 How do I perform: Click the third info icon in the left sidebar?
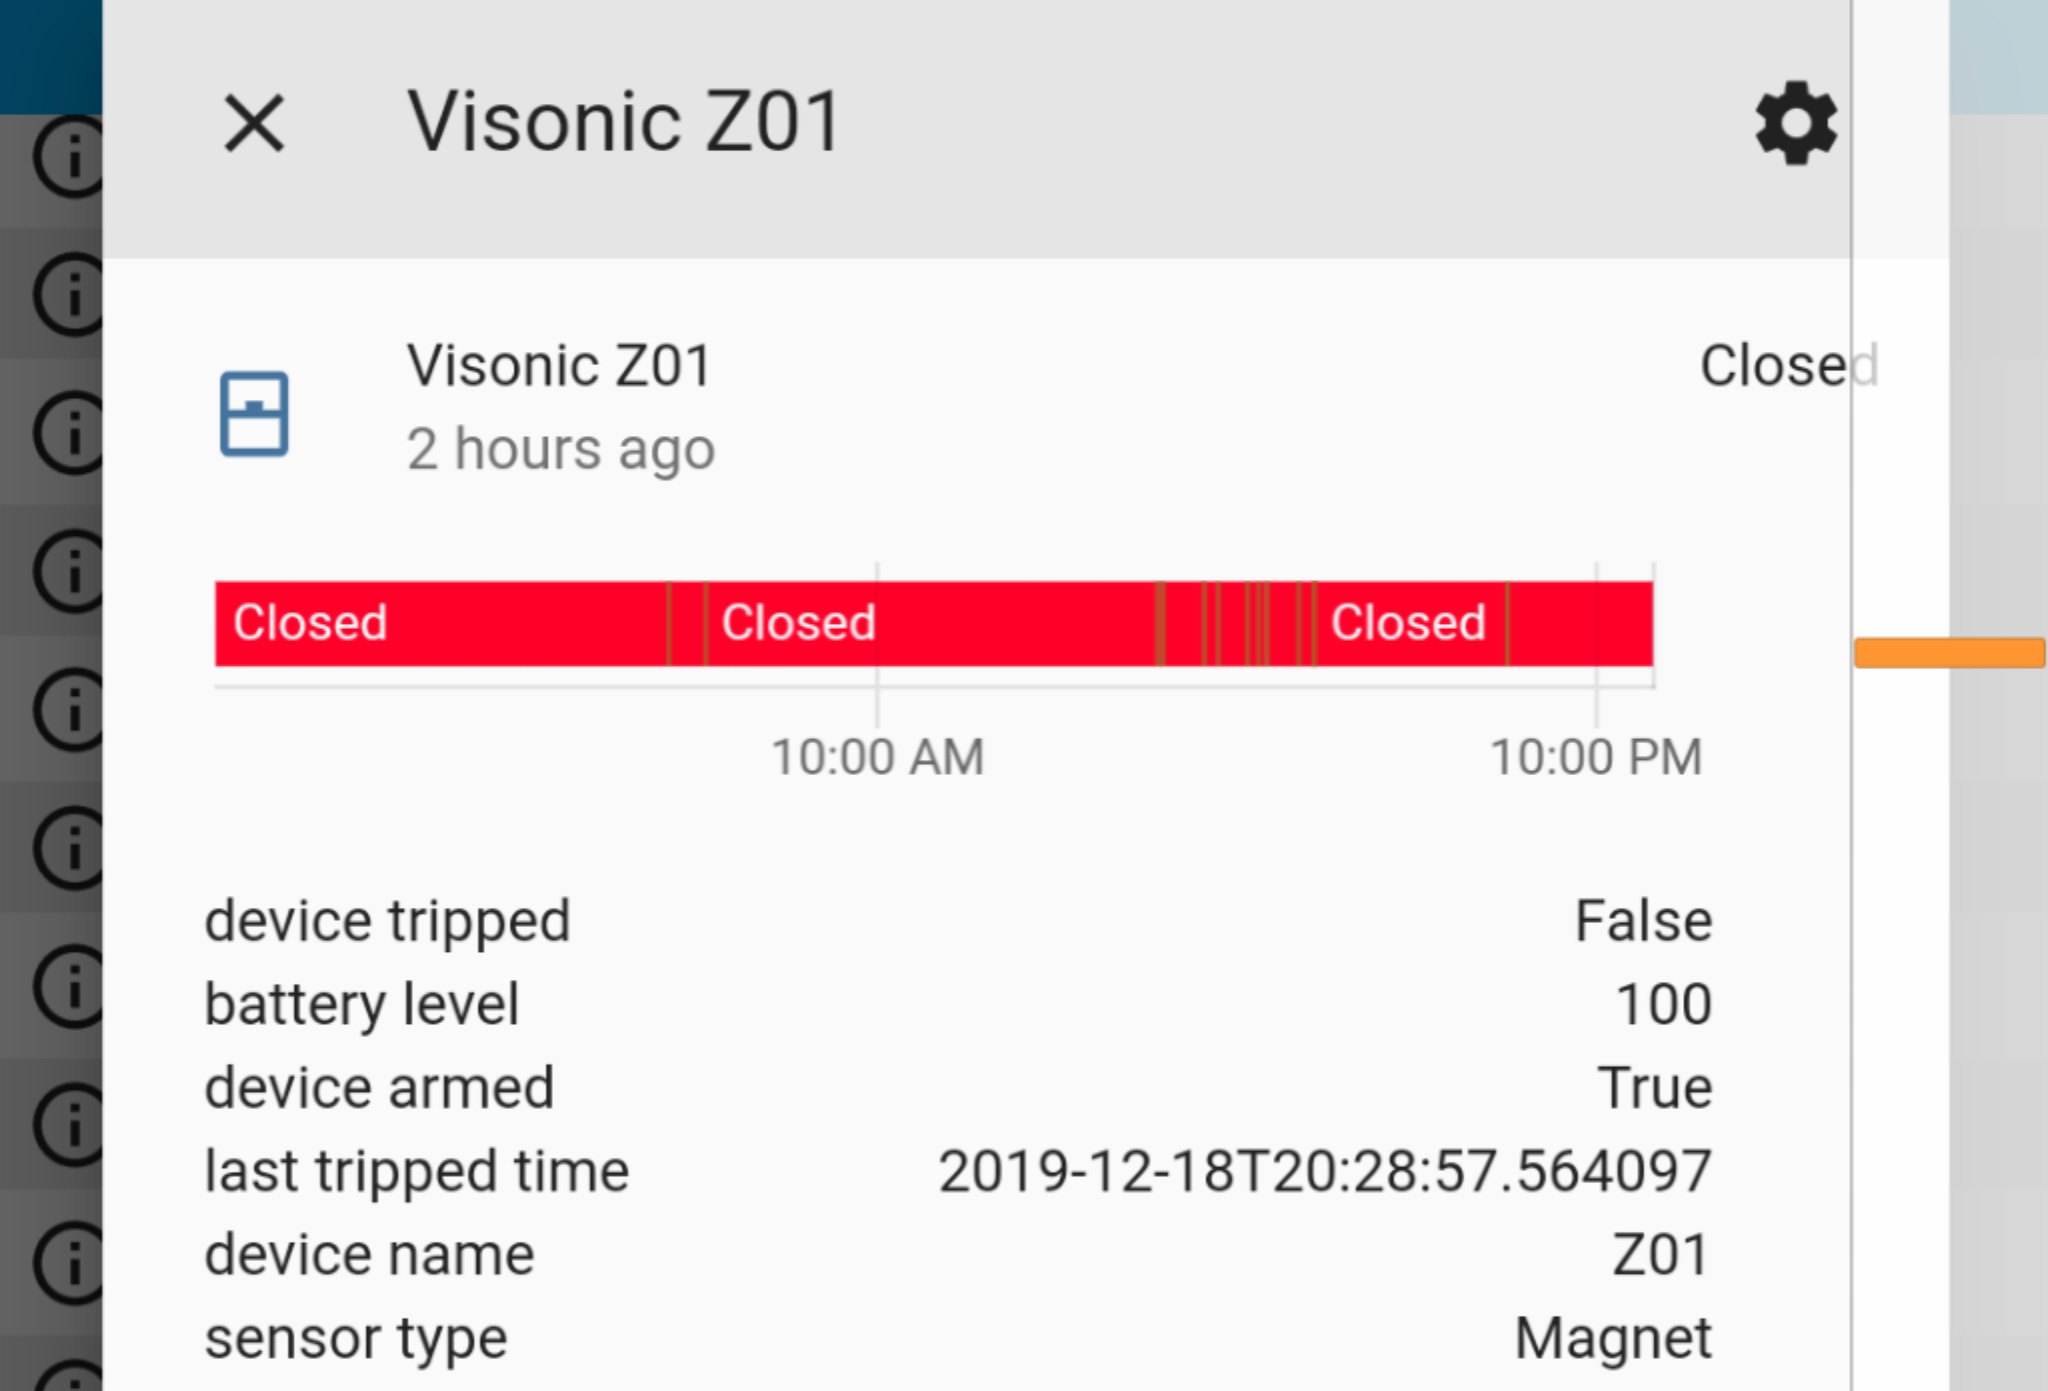point(68,430)
